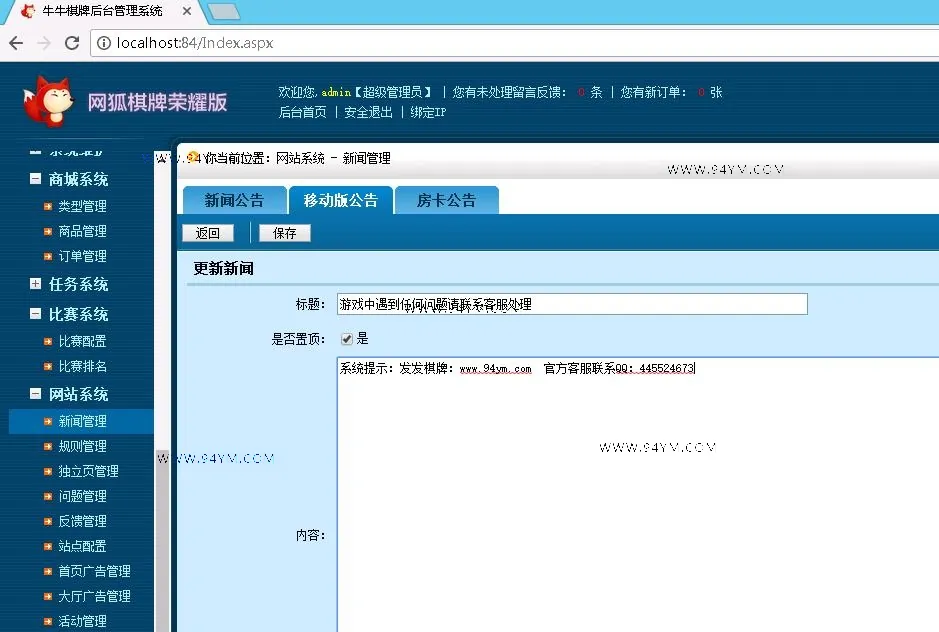Click the arrow icon beside 首页广告管理
Viewport: 939px width, 632px height.
pyautogui.click(x=48, y=571)
